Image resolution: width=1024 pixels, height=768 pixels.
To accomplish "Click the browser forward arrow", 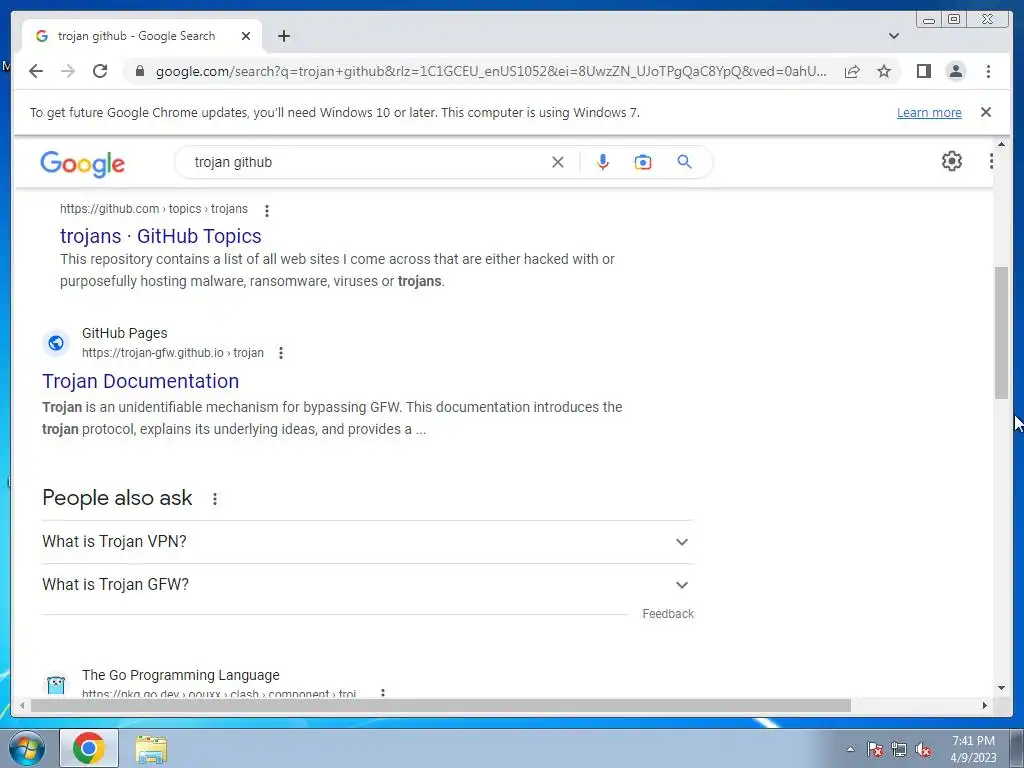I will click(x=68, y=71).
